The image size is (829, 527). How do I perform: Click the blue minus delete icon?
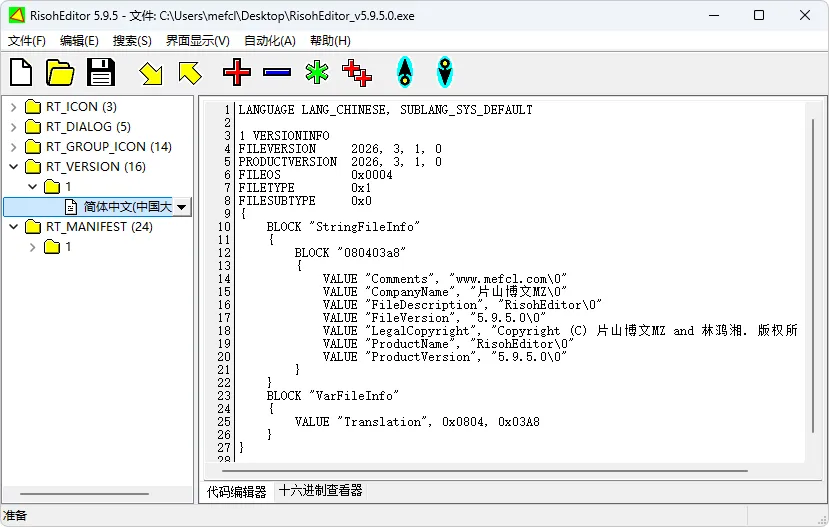[277, 72]
